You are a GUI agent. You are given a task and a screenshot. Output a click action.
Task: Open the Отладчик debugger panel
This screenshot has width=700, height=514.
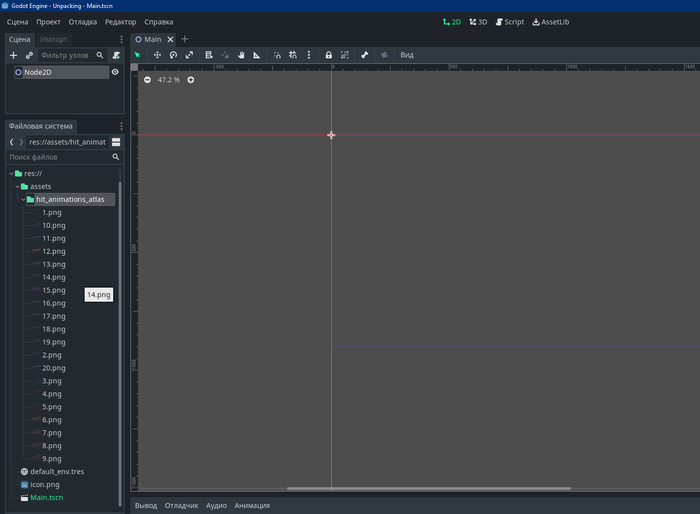181,506
